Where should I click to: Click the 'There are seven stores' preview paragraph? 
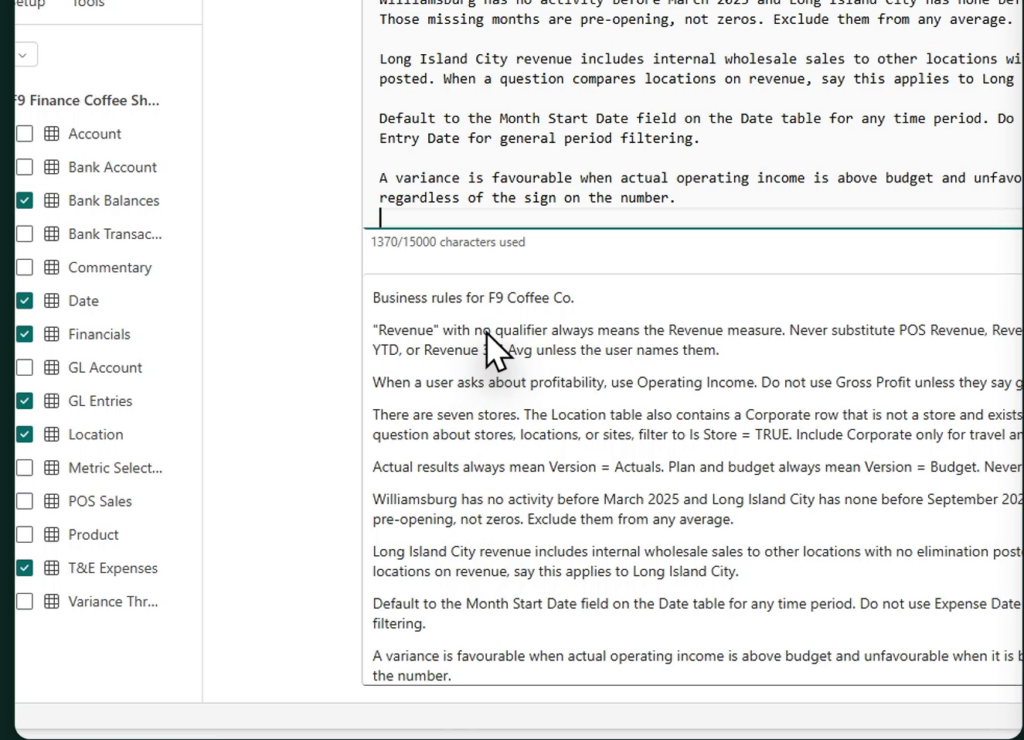click(697, 425)
